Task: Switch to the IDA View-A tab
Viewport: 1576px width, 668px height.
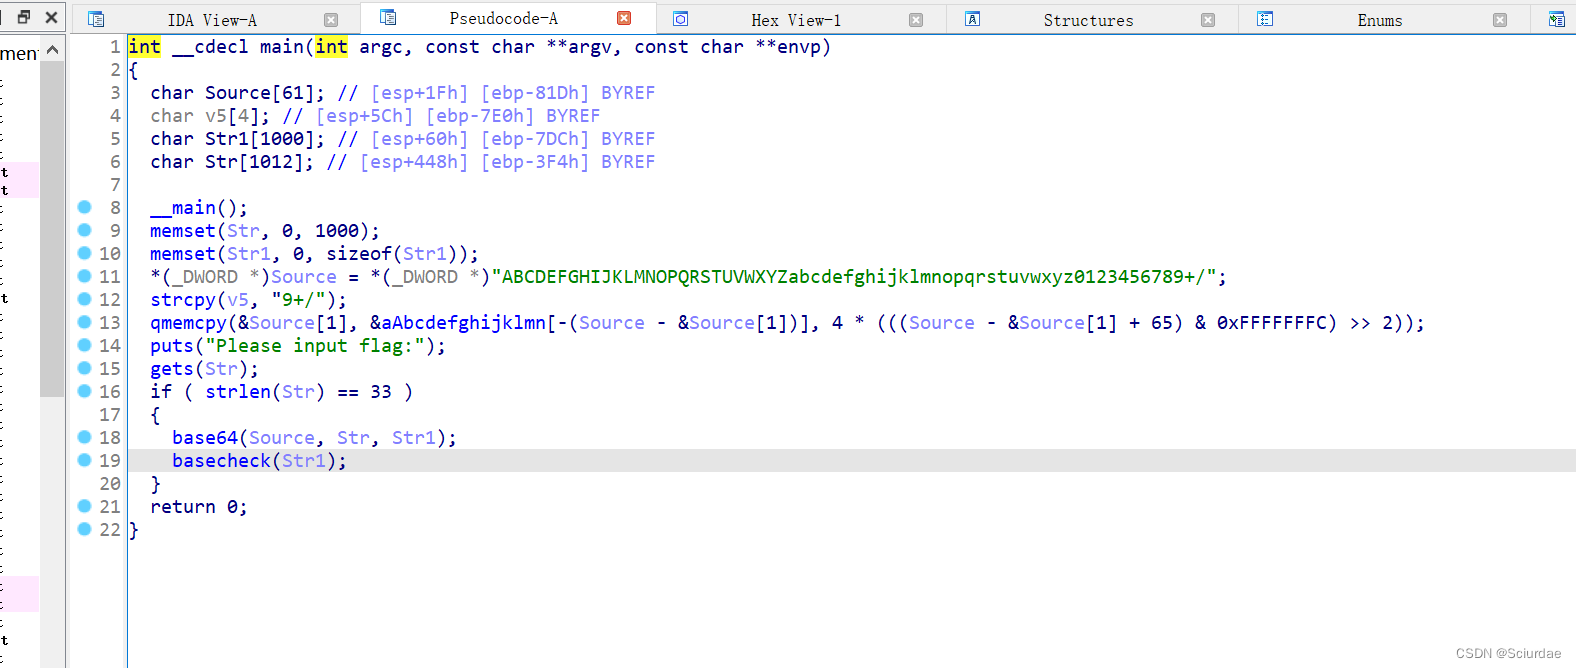Action: (x=212, y=20)
